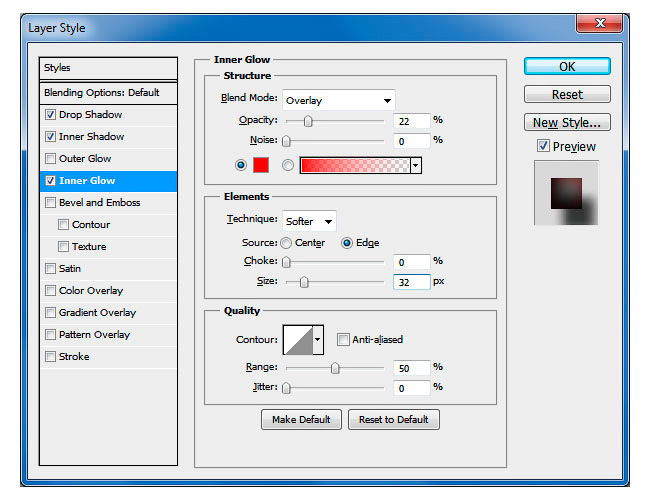Click the Noise slider handle
Screen dimensions: 650x499
286,141
